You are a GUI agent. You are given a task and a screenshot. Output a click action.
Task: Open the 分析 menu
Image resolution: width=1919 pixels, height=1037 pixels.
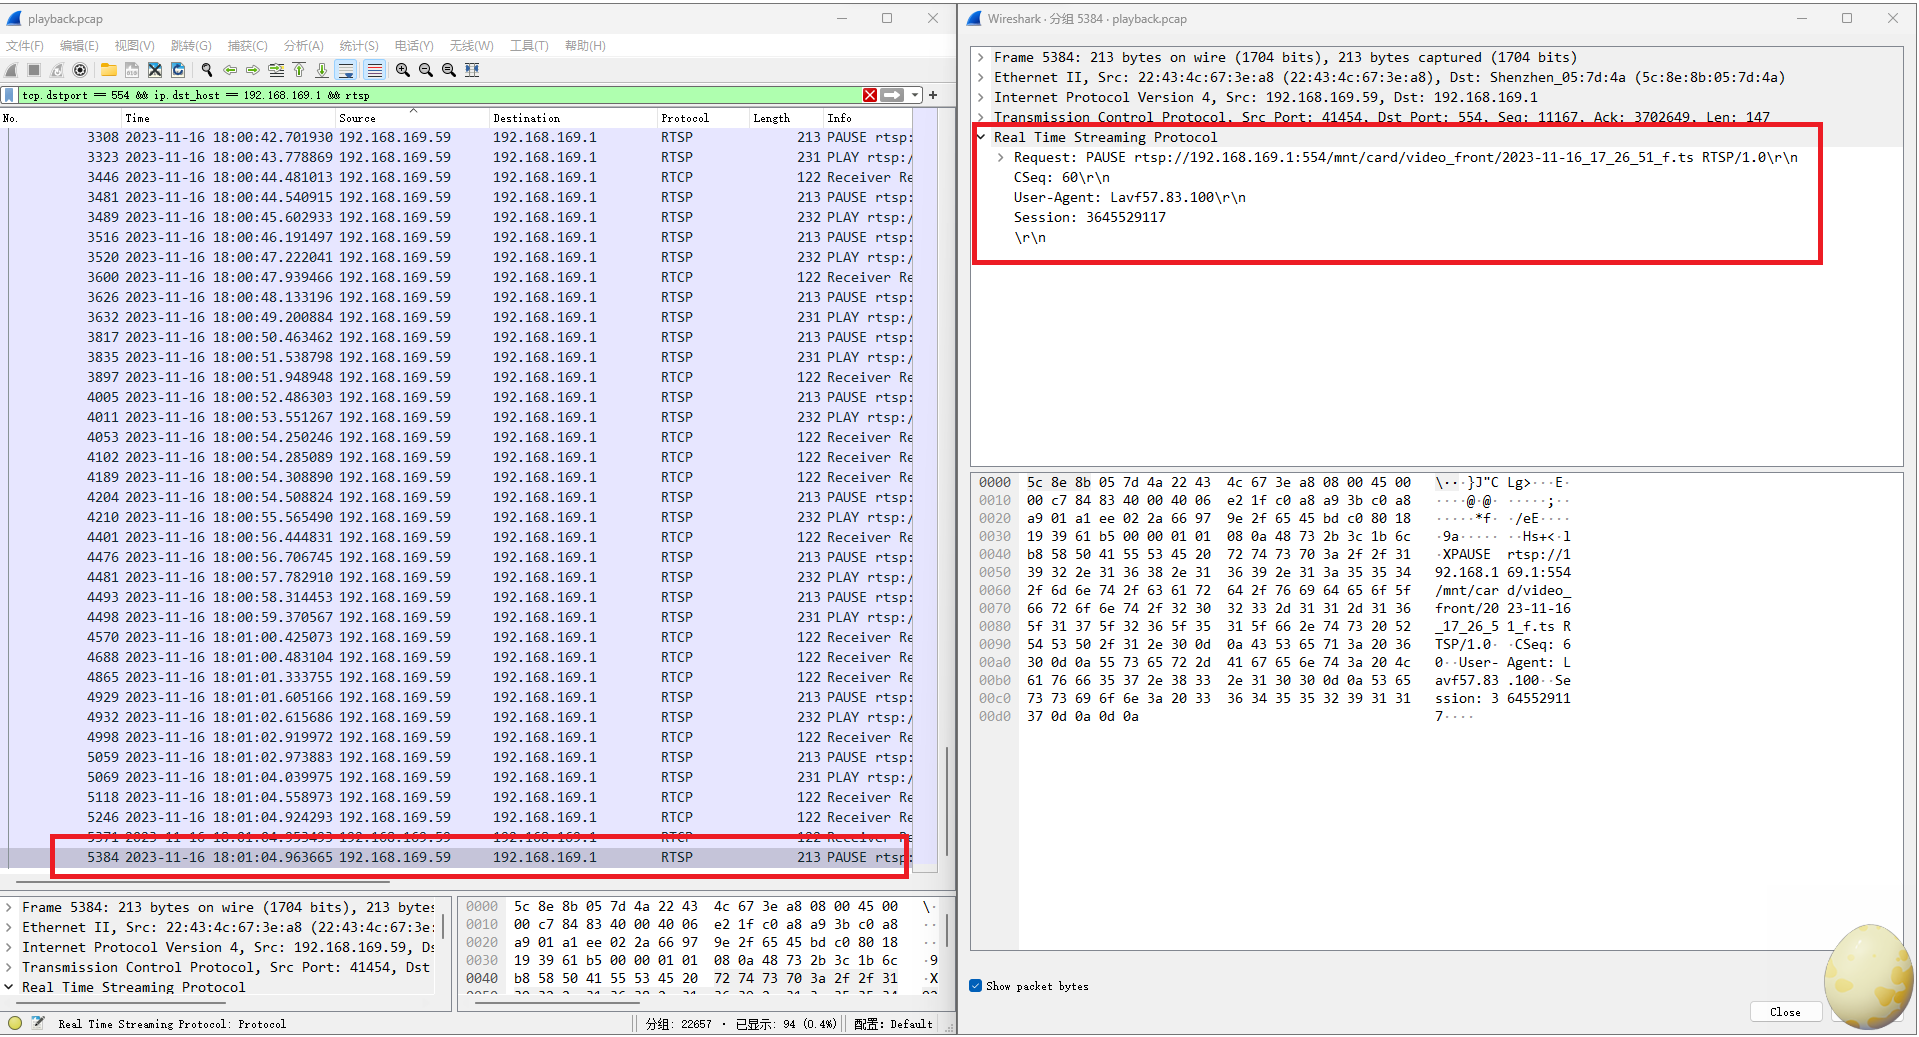(303, 45)
